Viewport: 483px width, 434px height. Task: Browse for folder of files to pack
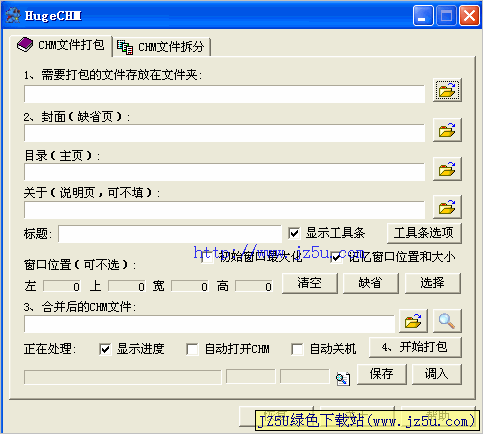click(447, 90)
